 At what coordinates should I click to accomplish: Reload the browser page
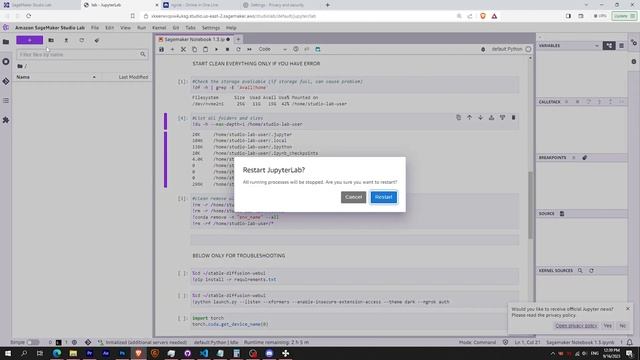[x=28, y=16]
